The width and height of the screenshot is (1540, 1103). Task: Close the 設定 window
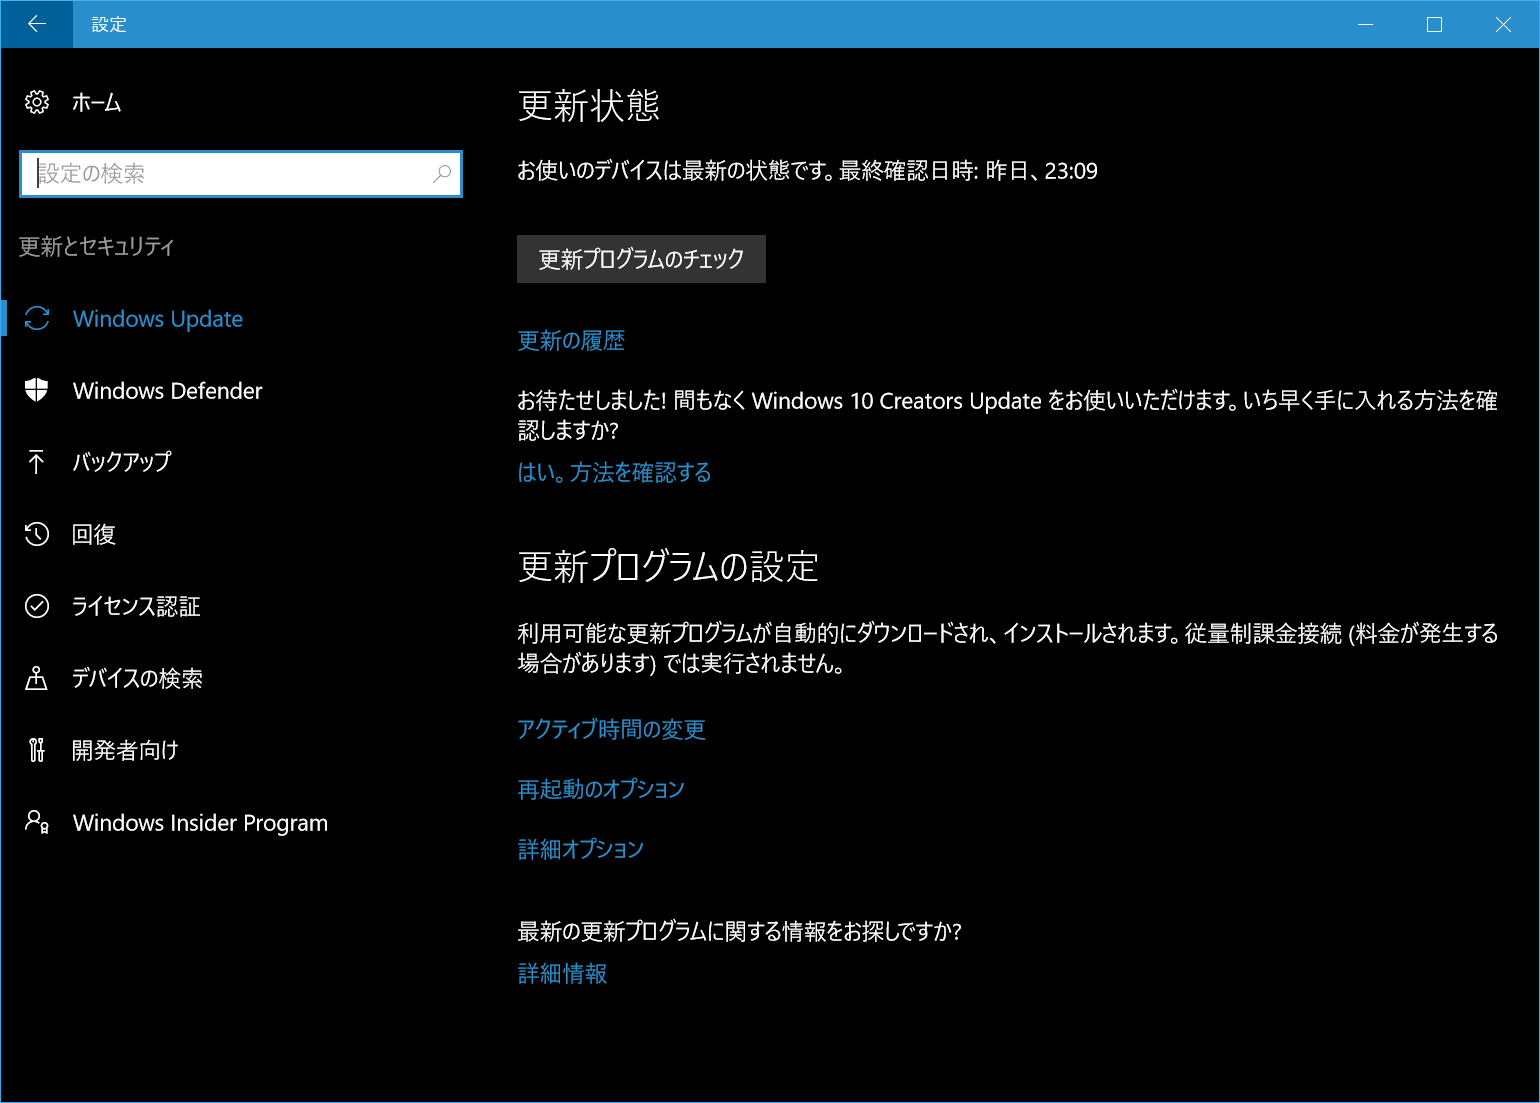pyautogui.click(x=1503, y=24)
